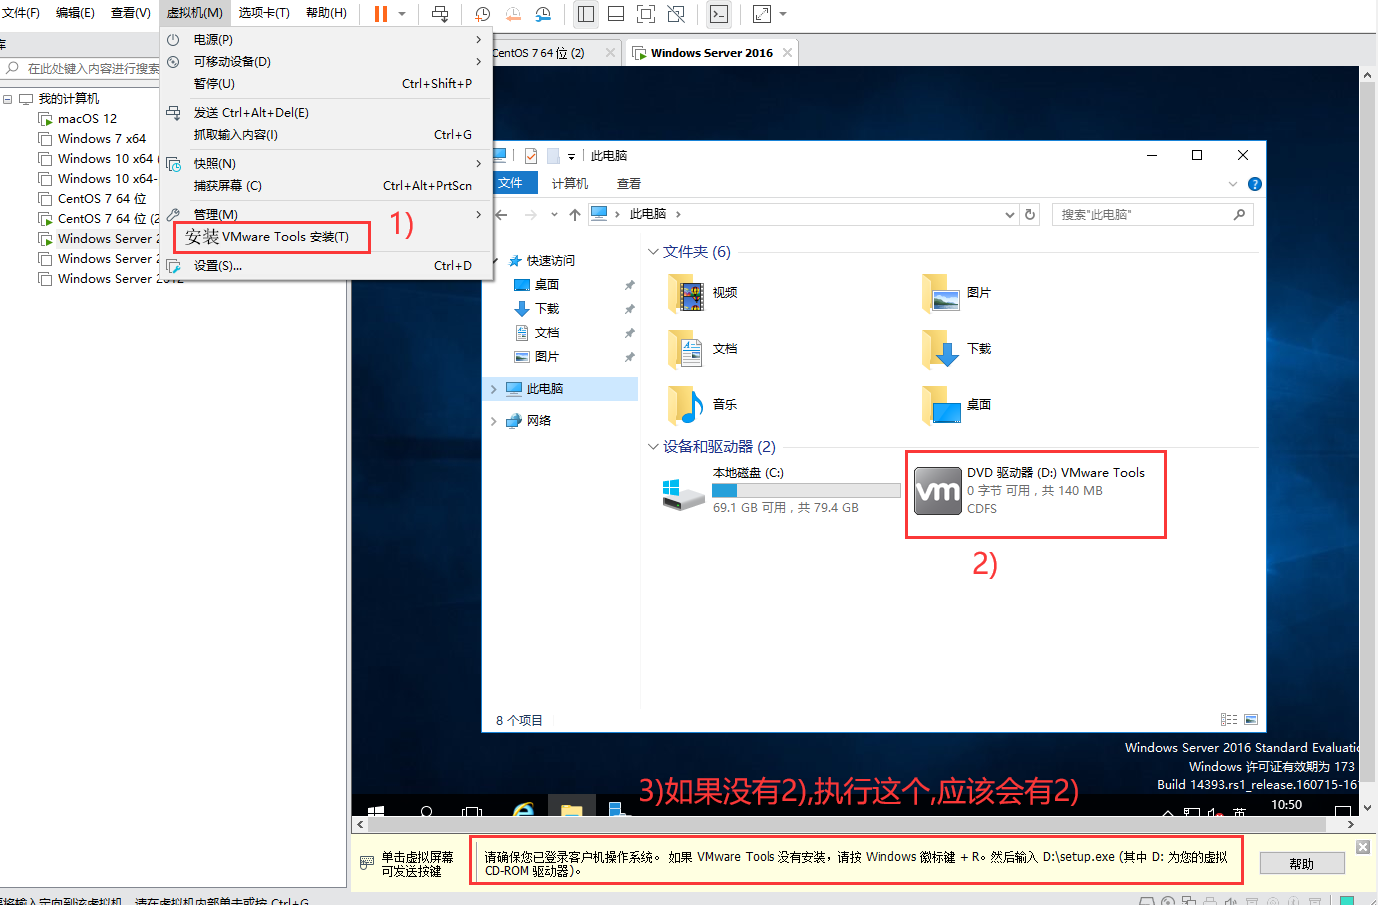Expand the 可移动设备(D) submenu
Image resolution: width=1378 pixels, height=905 pixels.
click(326, 62)
